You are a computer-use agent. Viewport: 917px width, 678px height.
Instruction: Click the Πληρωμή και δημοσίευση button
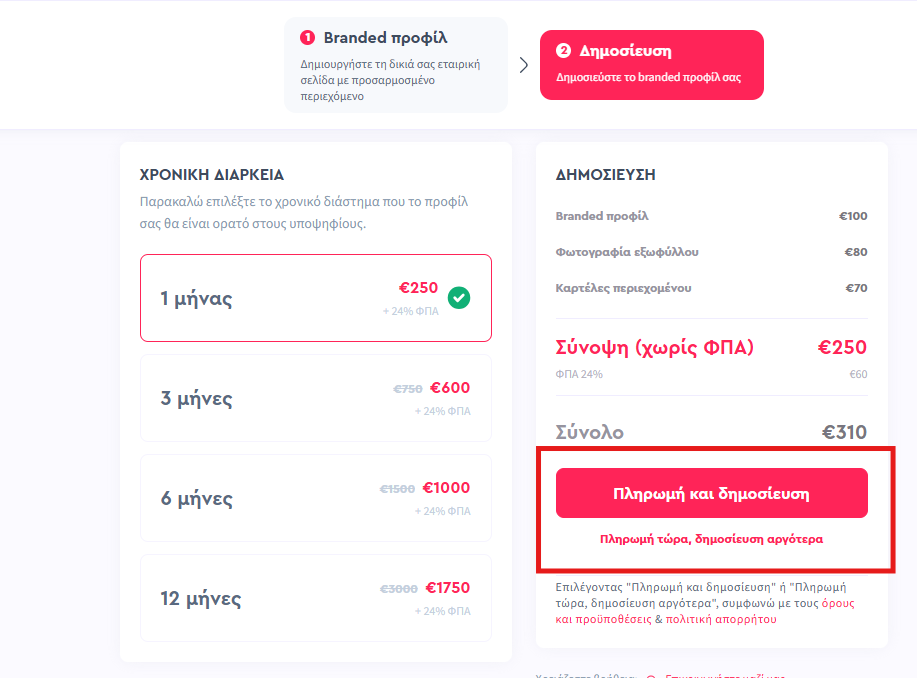(x=711, y=493)
